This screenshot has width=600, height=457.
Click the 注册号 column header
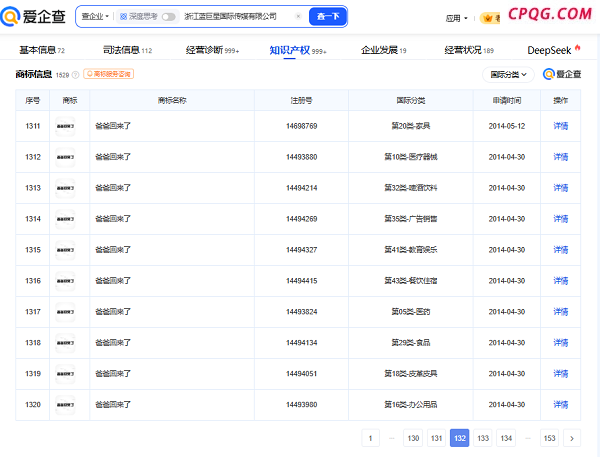pyautogui.click(x=301, y=100)
